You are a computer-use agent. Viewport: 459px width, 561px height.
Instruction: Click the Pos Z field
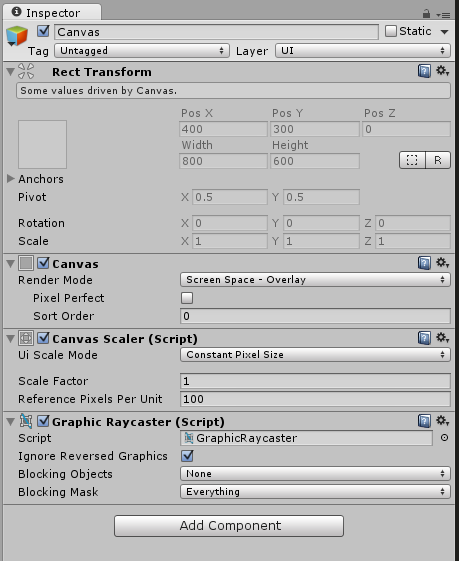406,129
